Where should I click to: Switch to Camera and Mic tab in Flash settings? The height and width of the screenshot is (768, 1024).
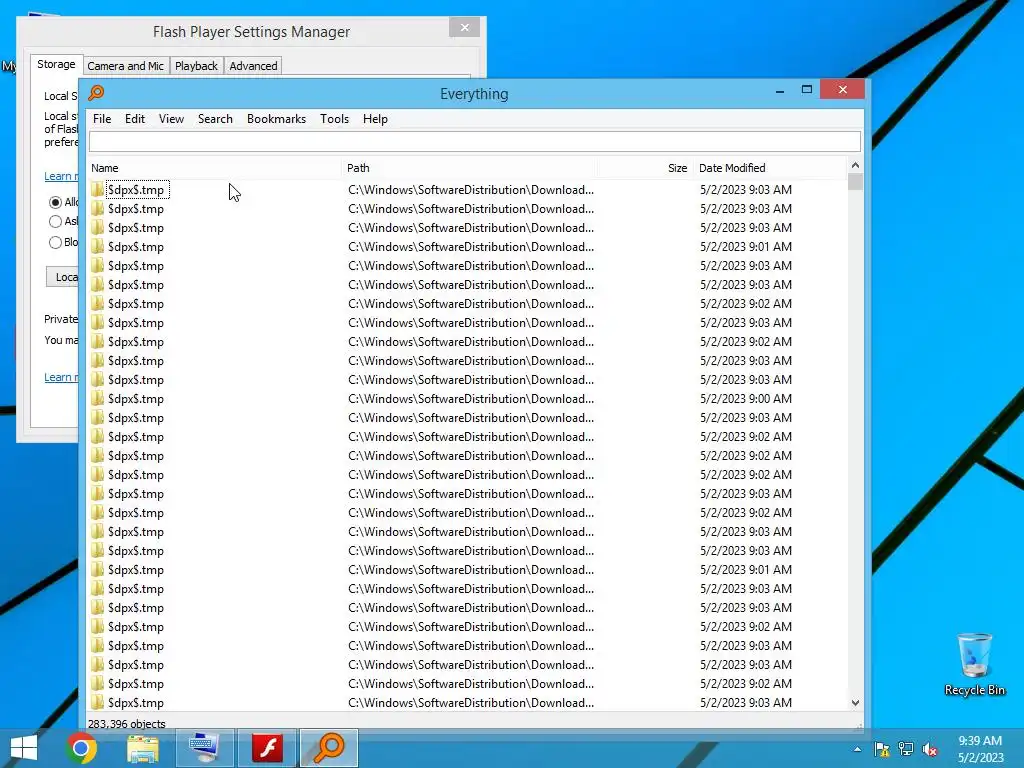tap(125, 66)
